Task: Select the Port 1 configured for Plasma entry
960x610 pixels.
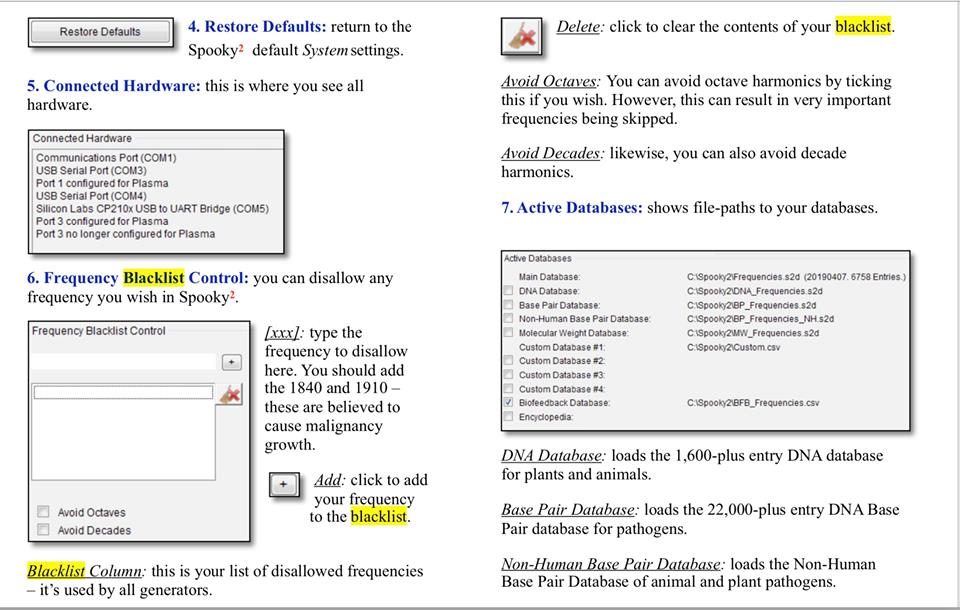Action: [102, 184]
